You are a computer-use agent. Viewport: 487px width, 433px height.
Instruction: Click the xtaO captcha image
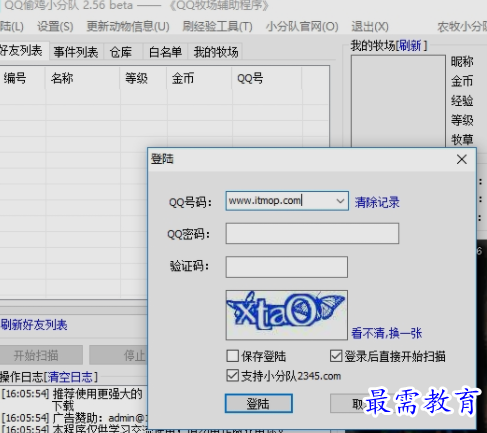pyautogui.click(x=287, y=315)
